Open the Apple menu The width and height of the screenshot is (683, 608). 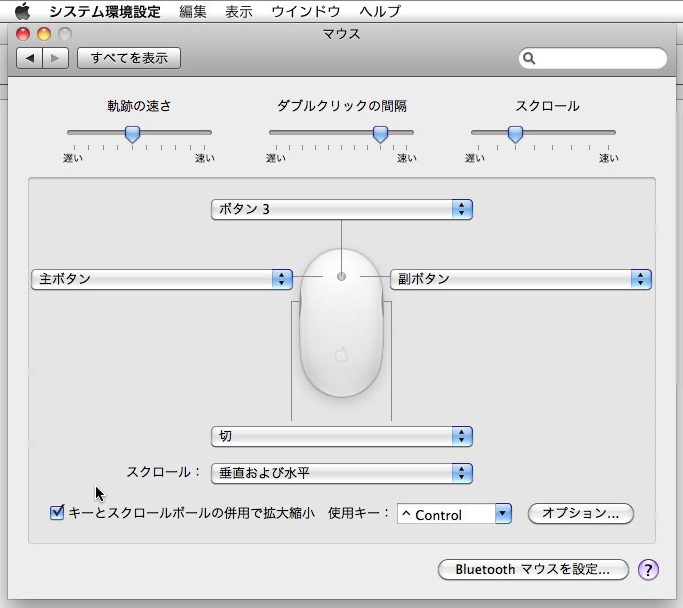point(22,11)
